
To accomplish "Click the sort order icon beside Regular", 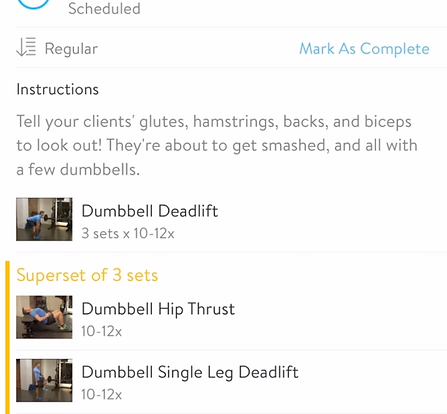I will coord(26,47).
